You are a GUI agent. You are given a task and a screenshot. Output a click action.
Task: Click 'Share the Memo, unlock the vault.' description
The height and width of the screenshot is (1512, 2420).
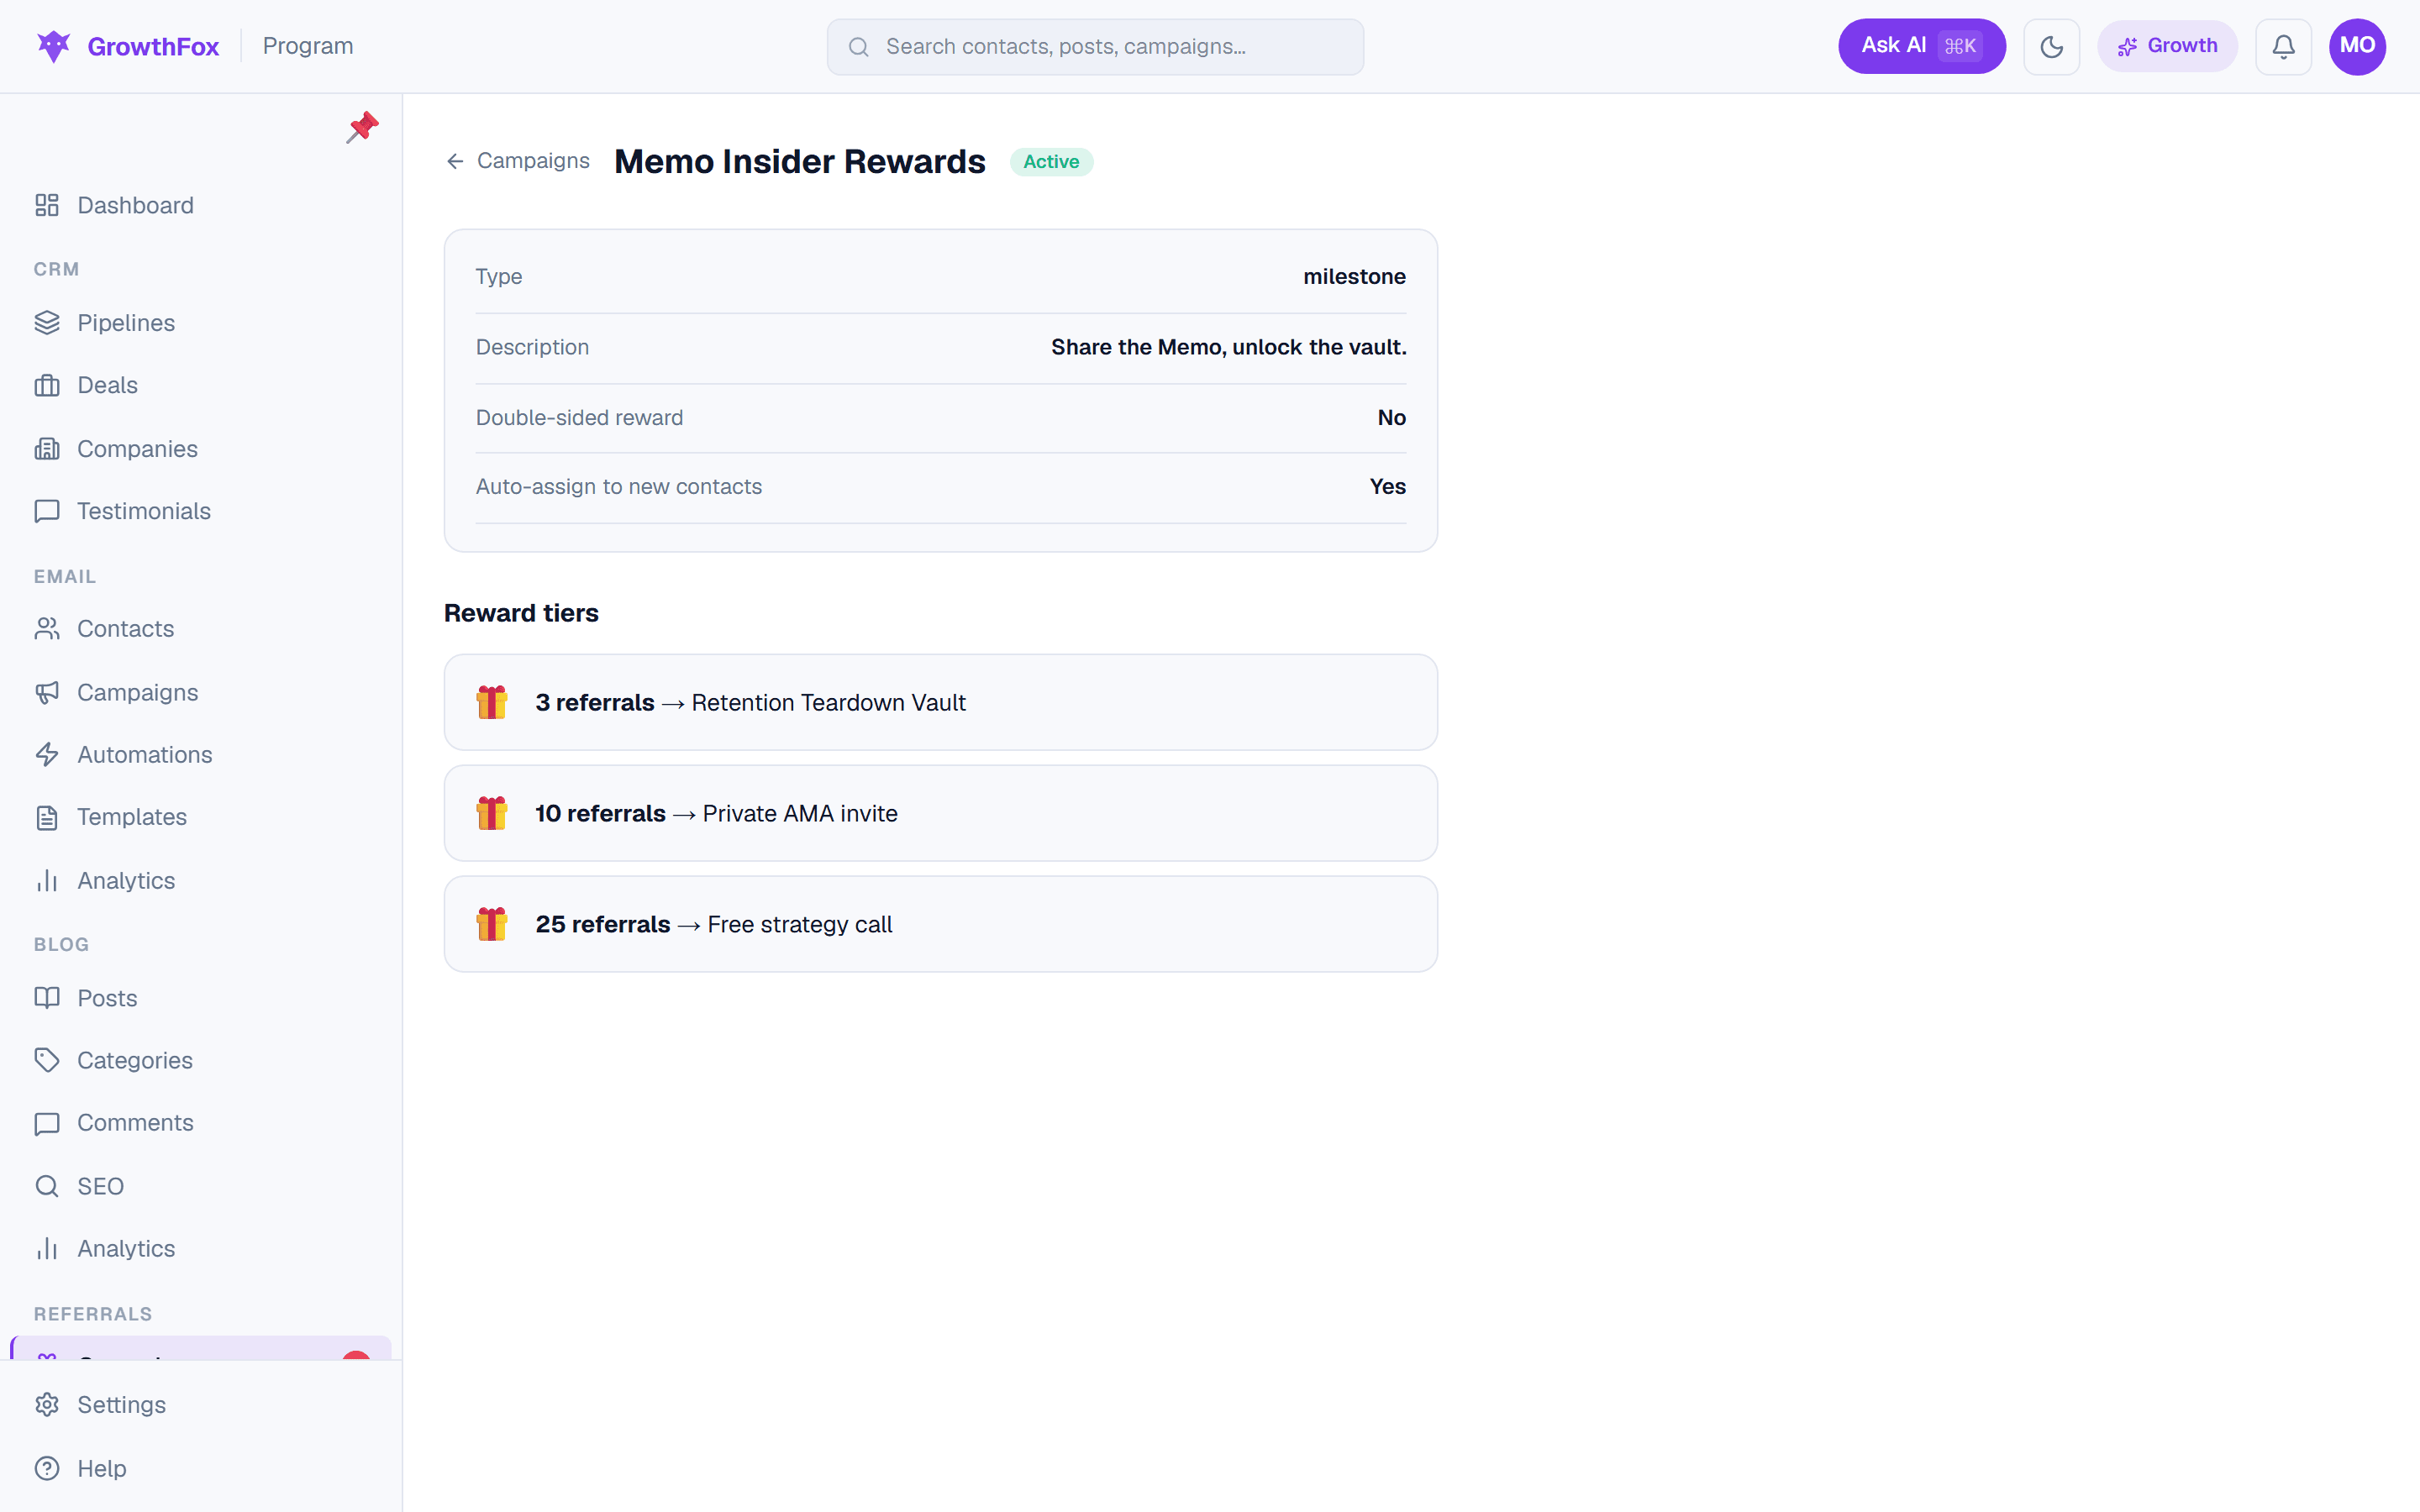[x=1228, y=347]
